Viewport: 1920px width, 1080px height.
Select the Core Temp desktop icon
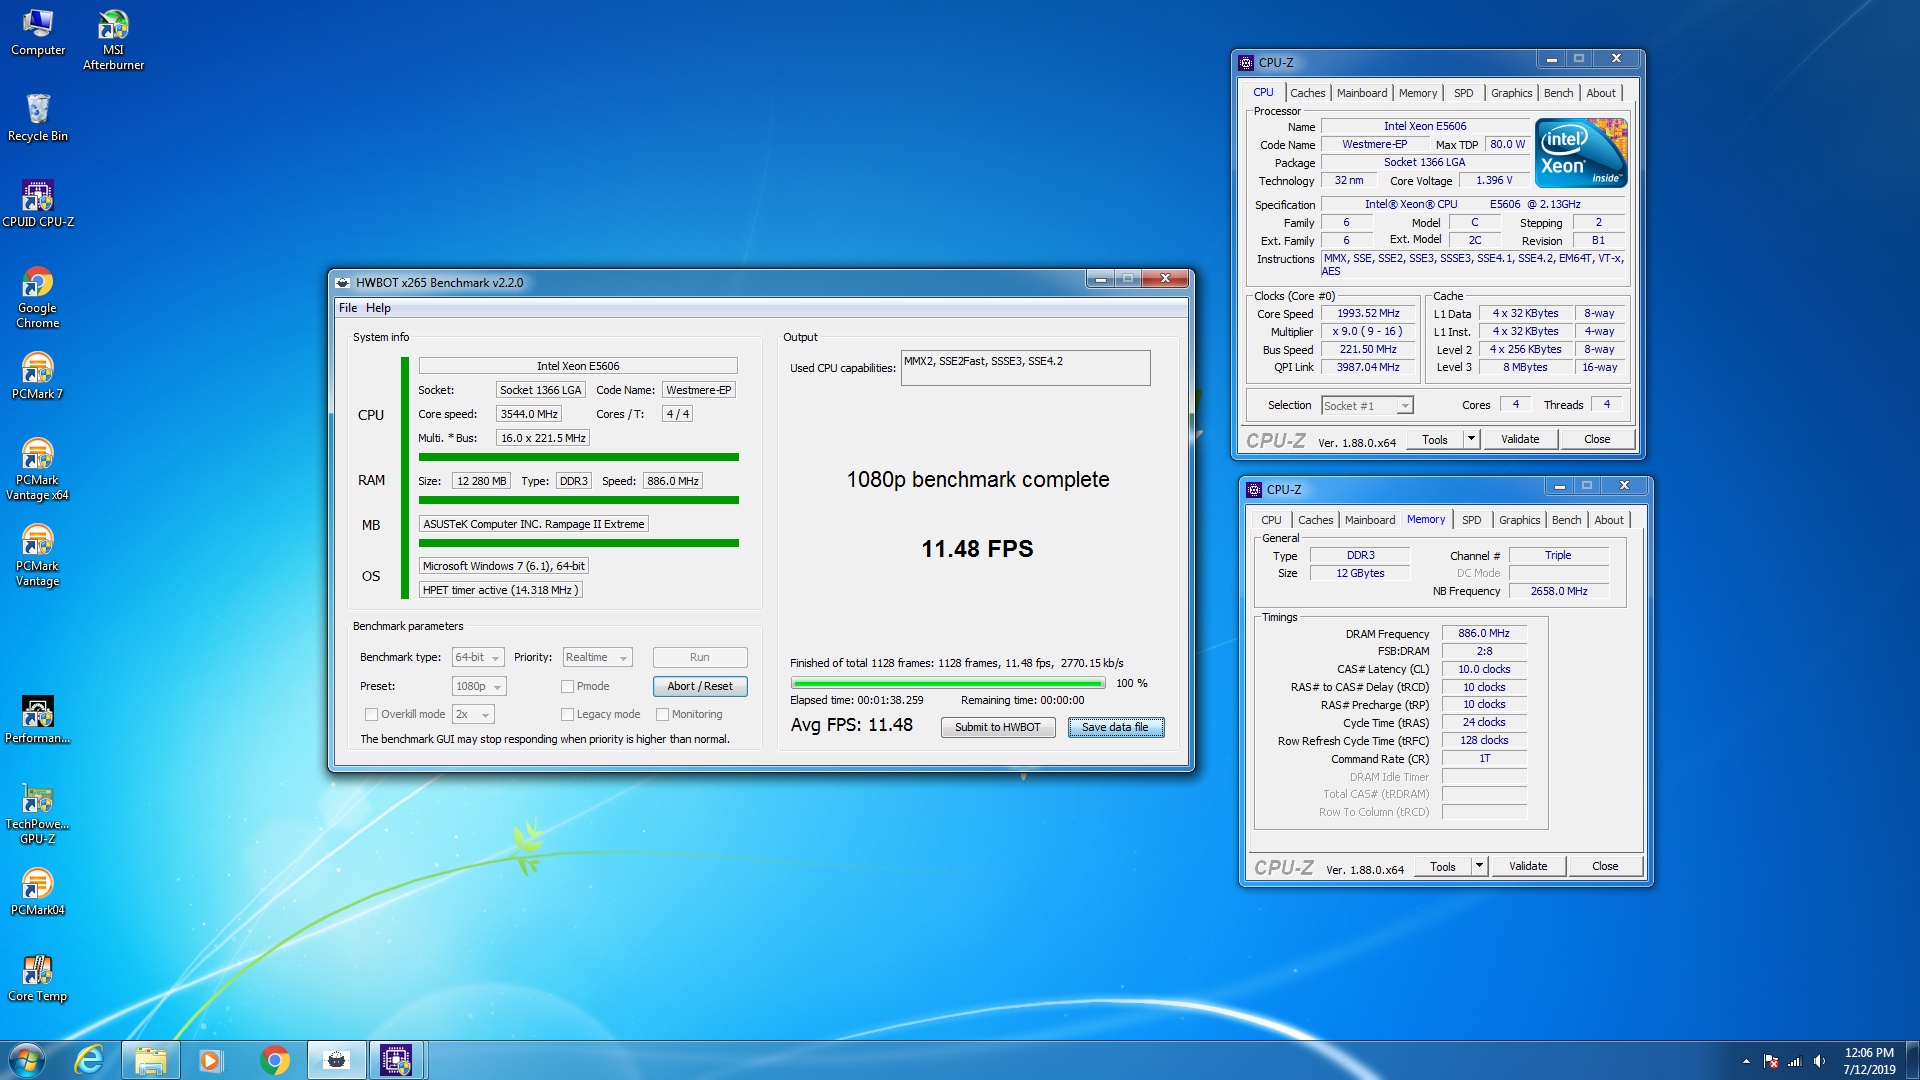38,978
